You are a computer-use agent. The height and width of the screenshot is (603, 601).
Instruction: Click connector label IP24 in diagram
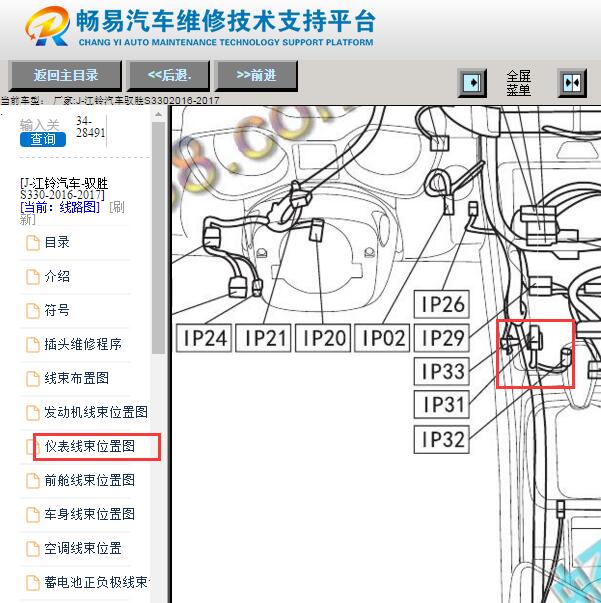[x=204, y=338]
